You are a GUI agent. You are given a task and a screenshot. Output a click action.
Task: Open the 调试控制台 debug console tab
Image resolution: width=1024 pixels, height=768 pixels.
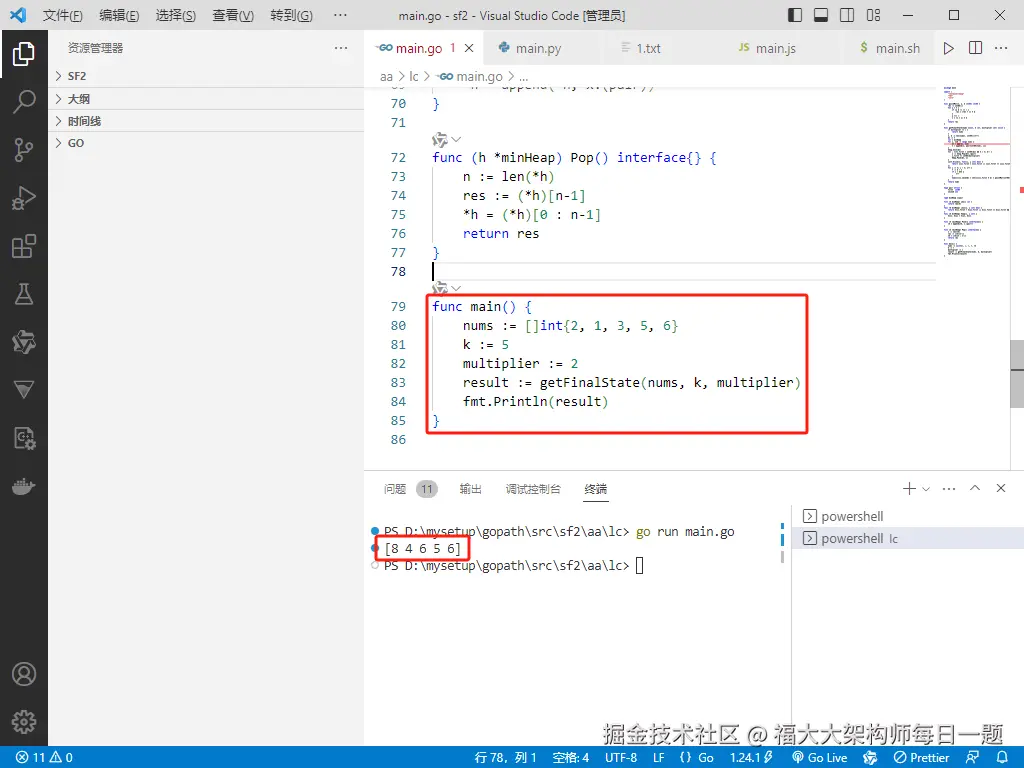tap(533, 489)
